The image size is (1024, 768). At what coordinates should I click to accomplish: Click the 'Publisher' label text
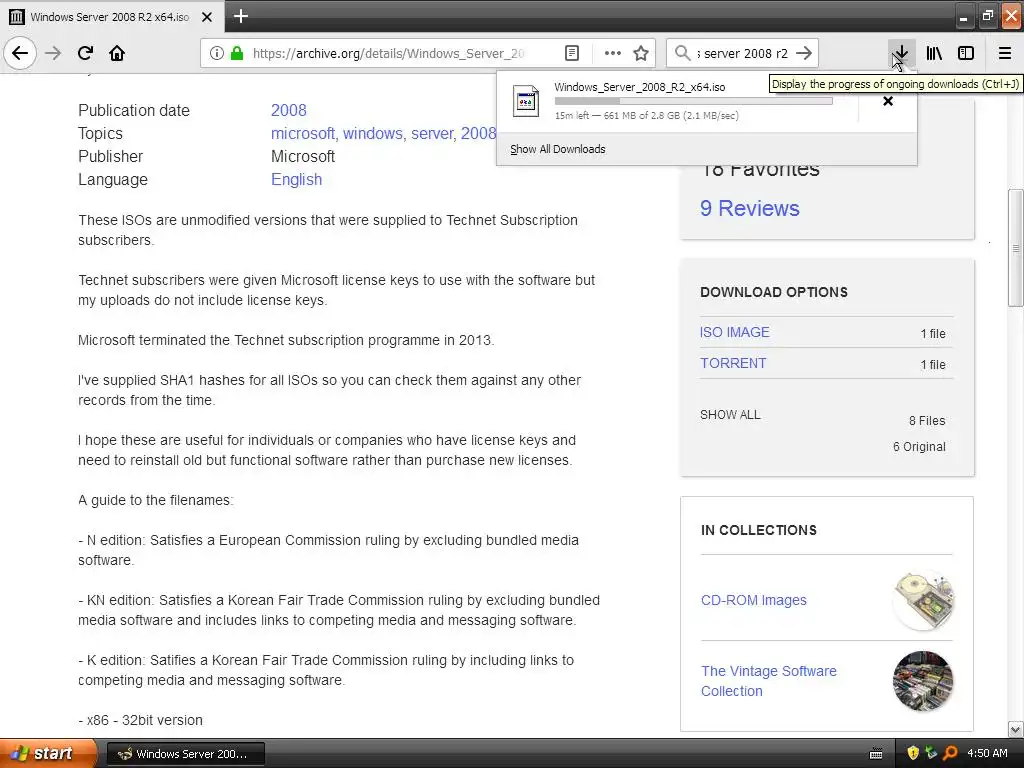[x=110, y=157]
